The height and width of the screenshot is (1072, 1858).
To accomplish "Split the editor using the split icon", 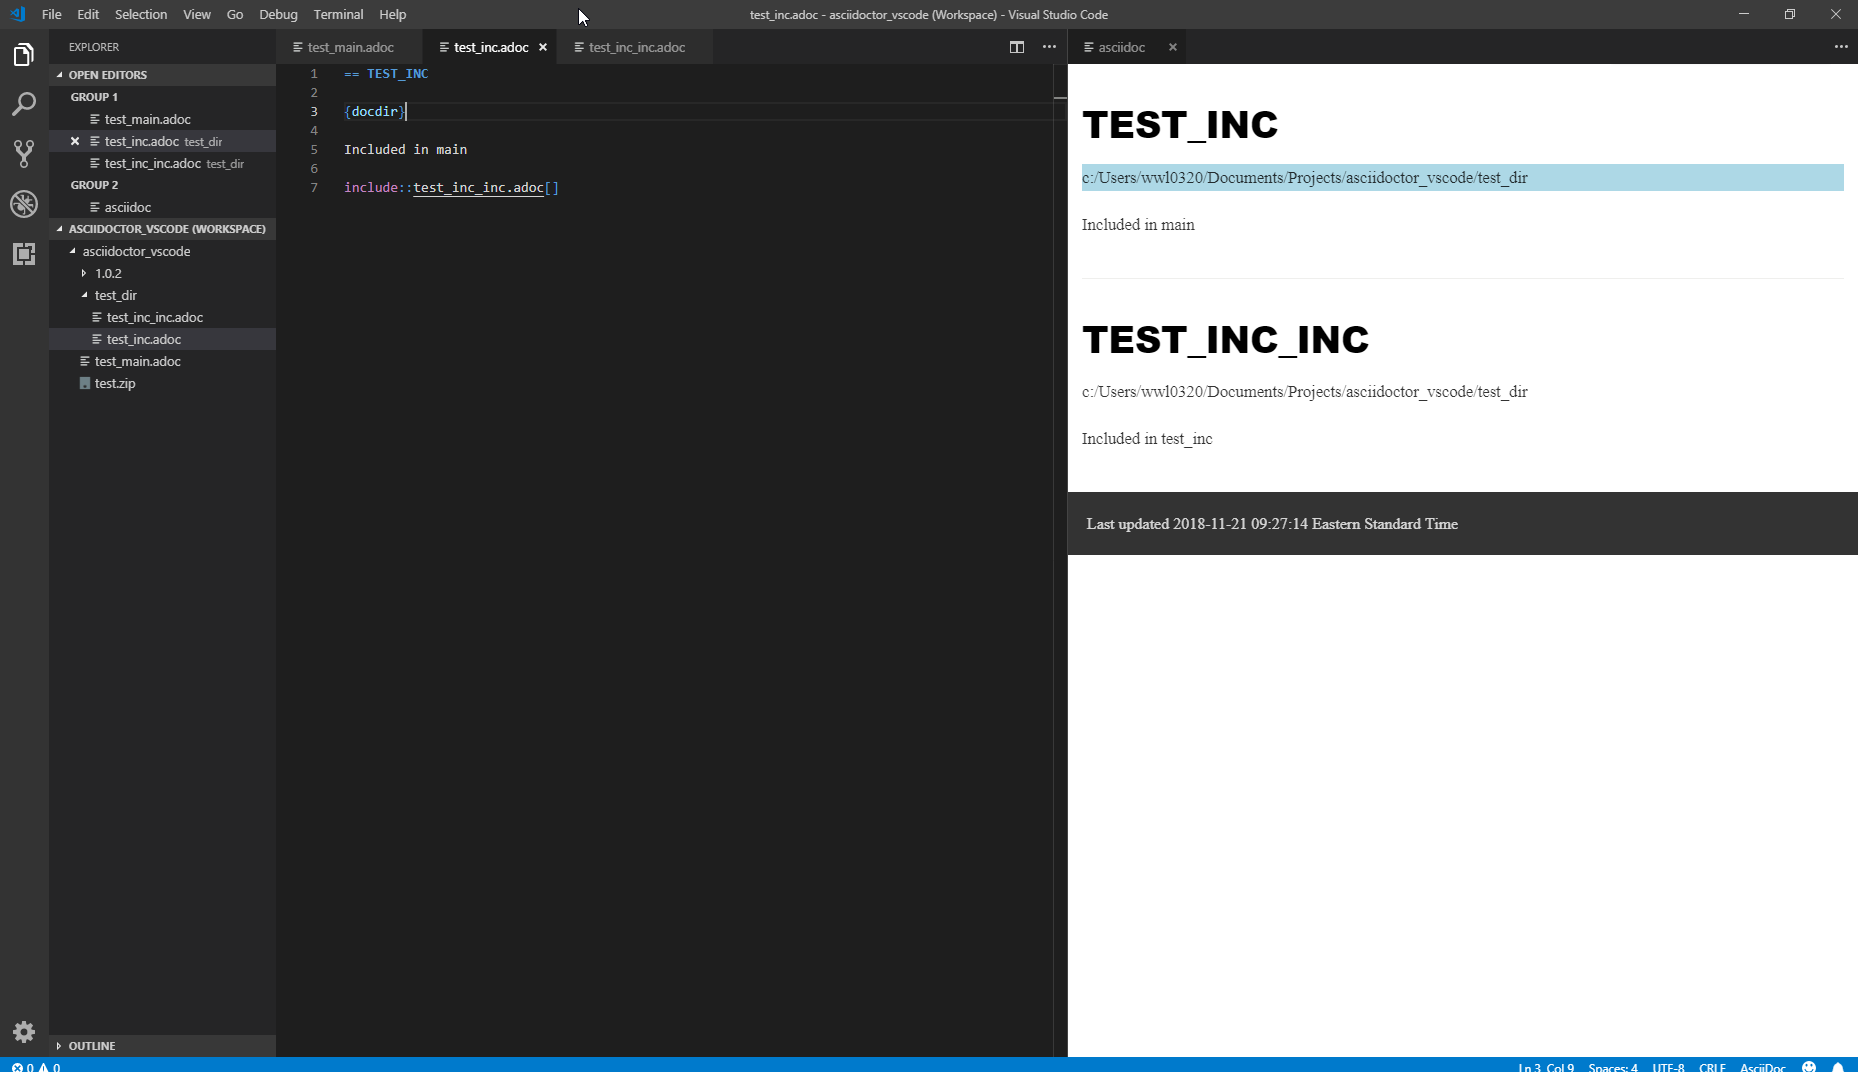I will pyautogui.click(x=1017, y=47).
